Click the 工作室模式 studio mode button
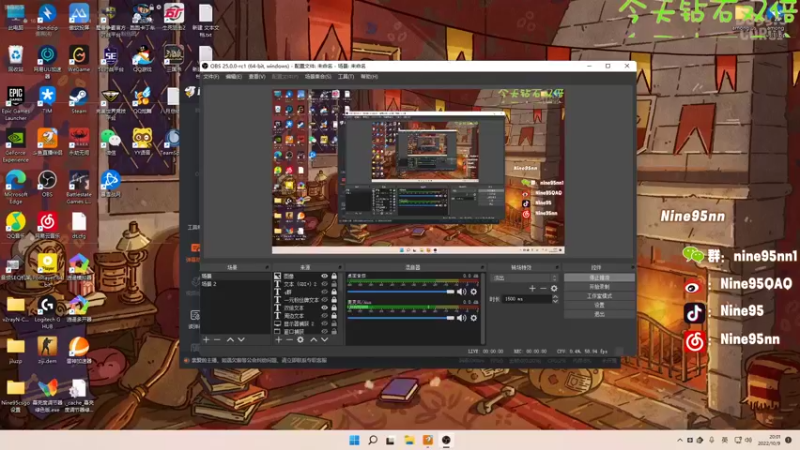Image resolution: width=800 pixels, height=450 pixels. click(599, 296)
